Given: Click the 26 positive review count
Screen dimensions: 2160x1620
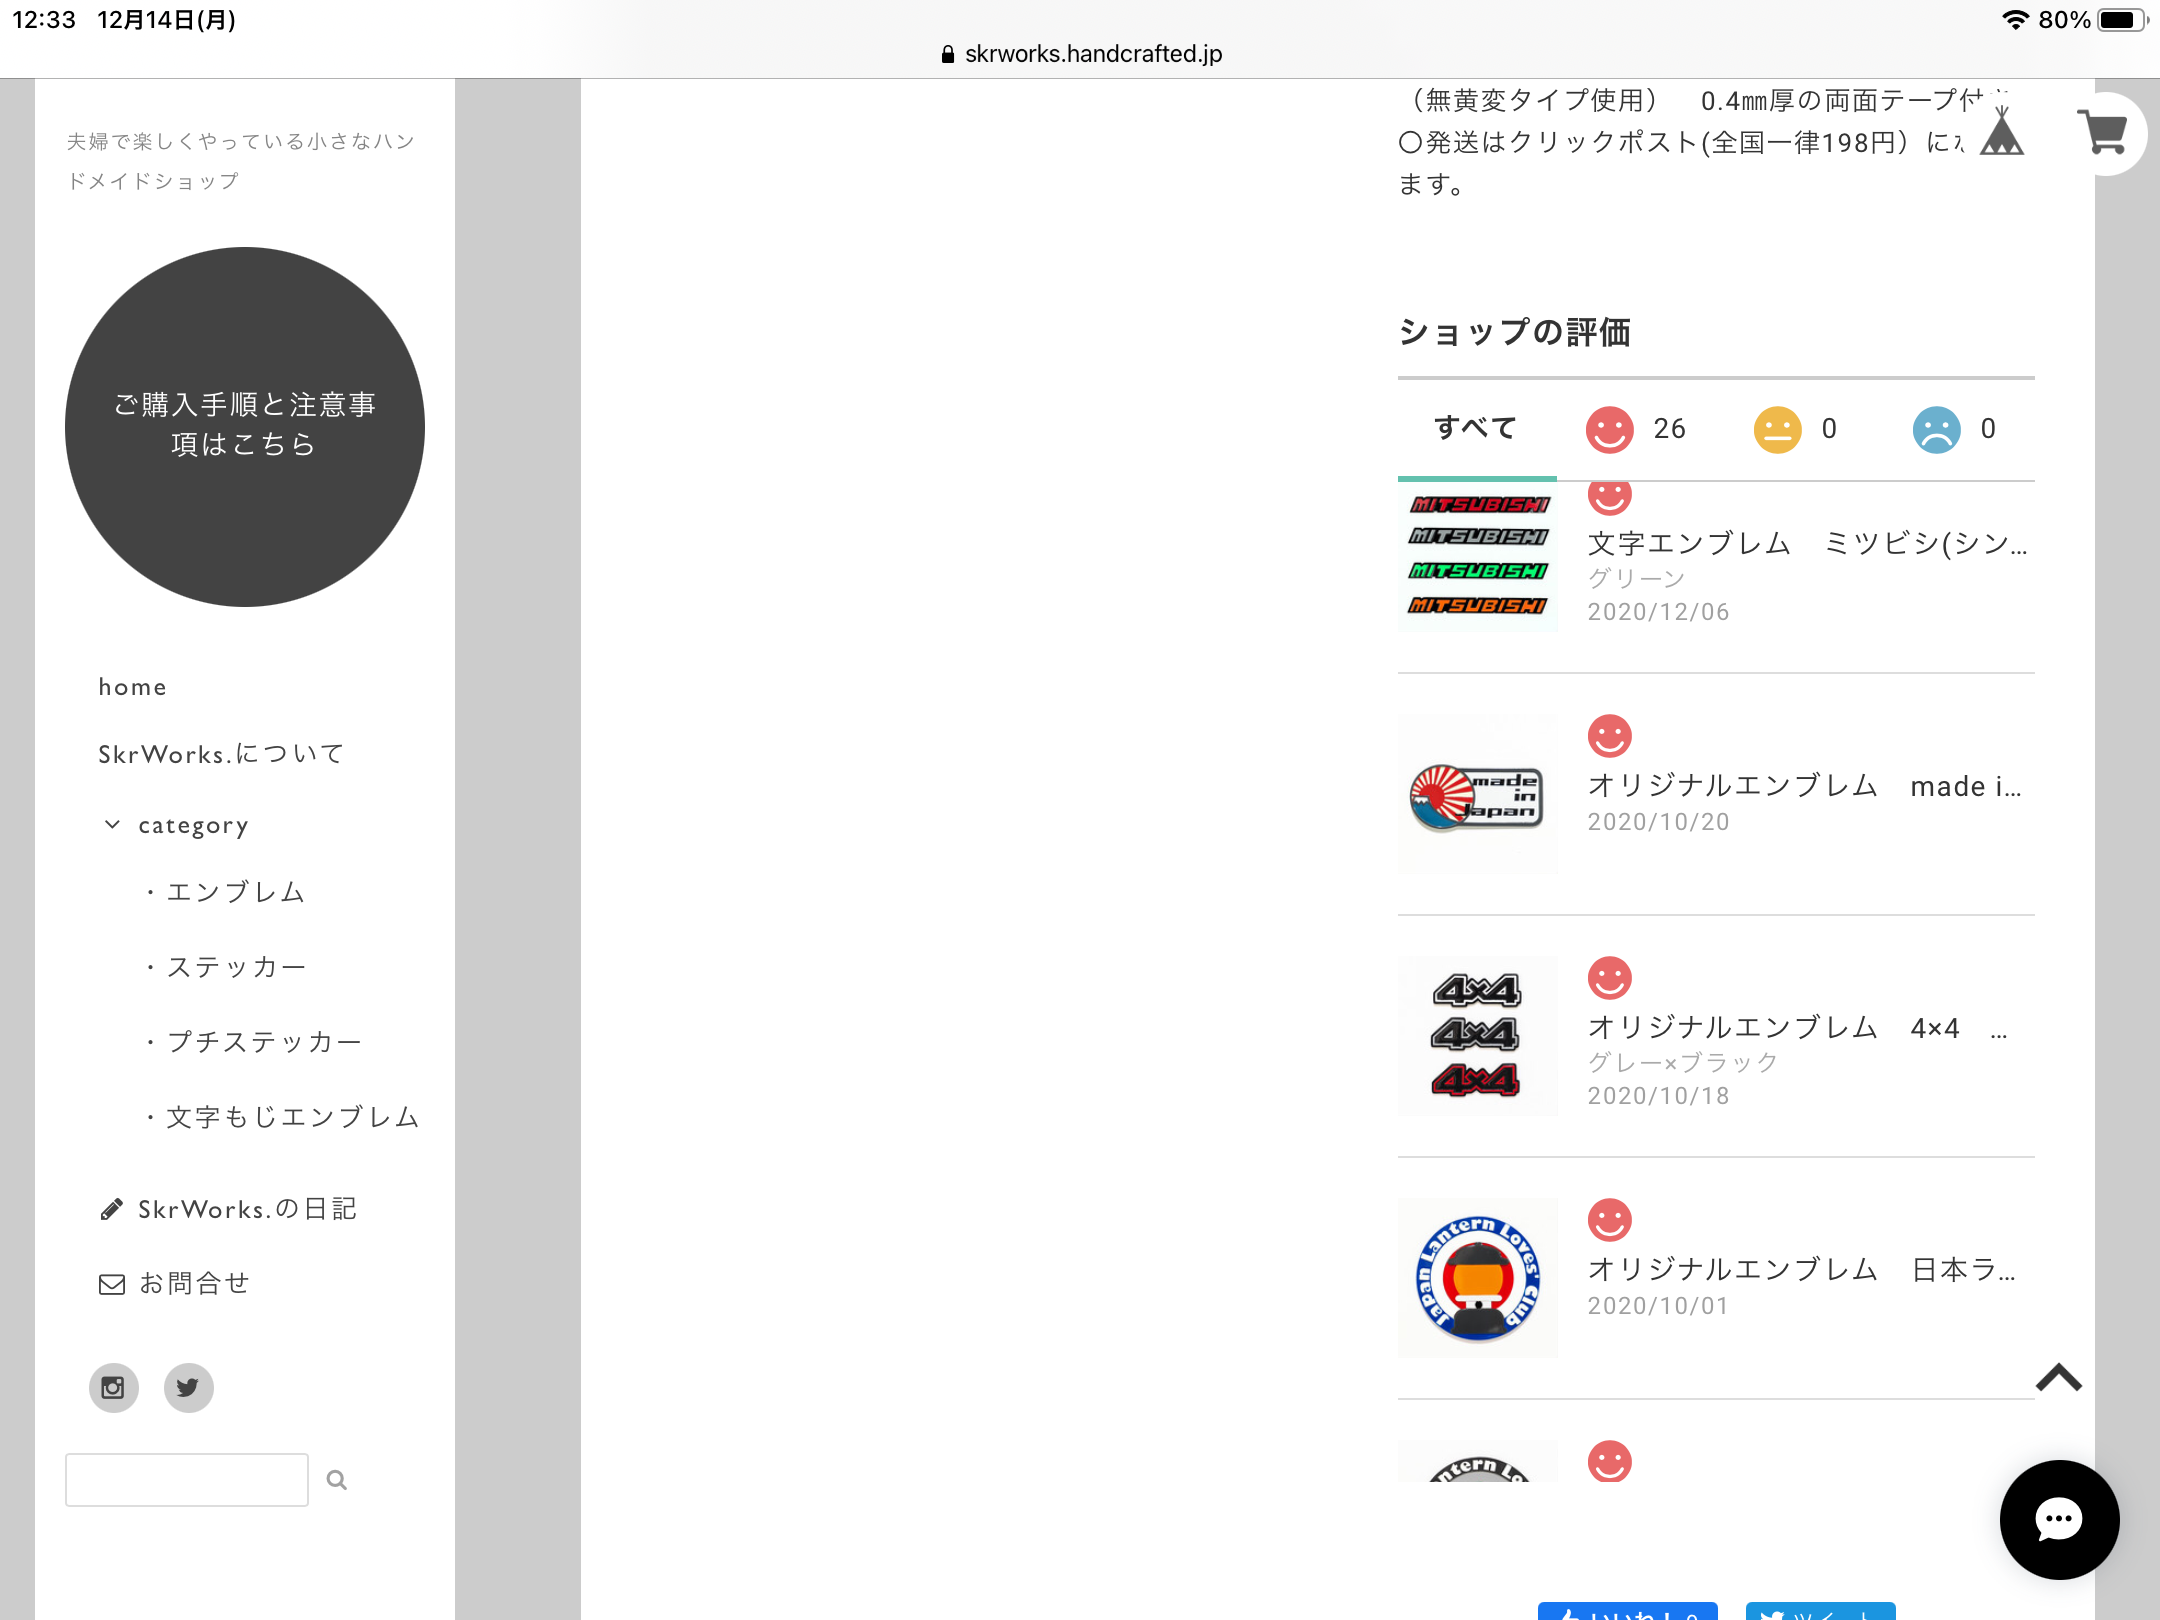Looking at the screenshot, I should click(x=1669, y=429).
